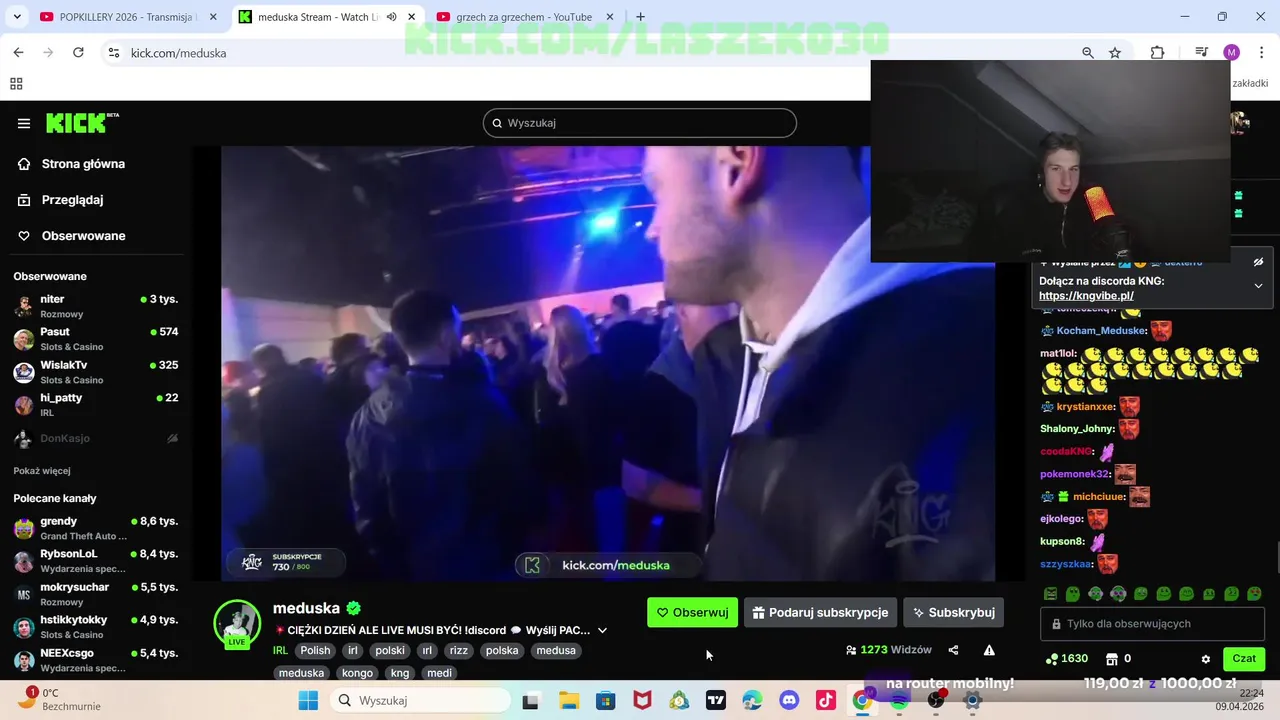Image resolution: width=1280 pixels, height=720 pixels.
Task: Bookmark this page with star icon
Action: pyautogui.click(x=1115, y=53)
